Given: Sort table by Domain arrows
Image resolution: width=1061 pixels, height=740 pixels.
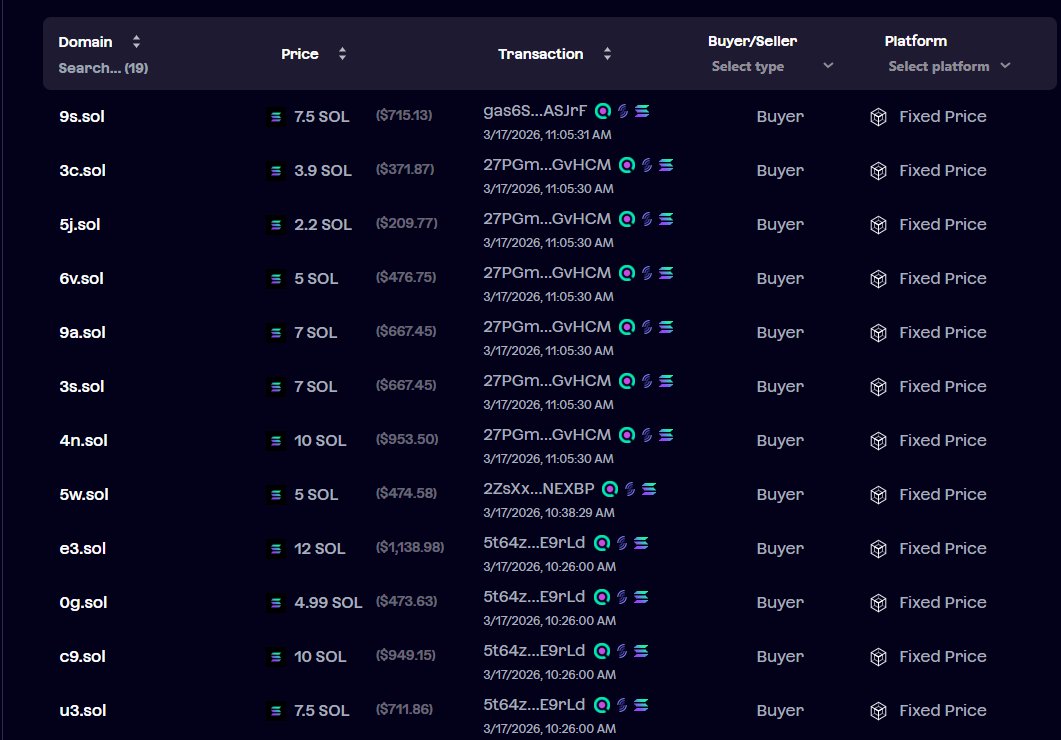Looking at the screenshot, I should pyautogui.click(x=137, y=42).
